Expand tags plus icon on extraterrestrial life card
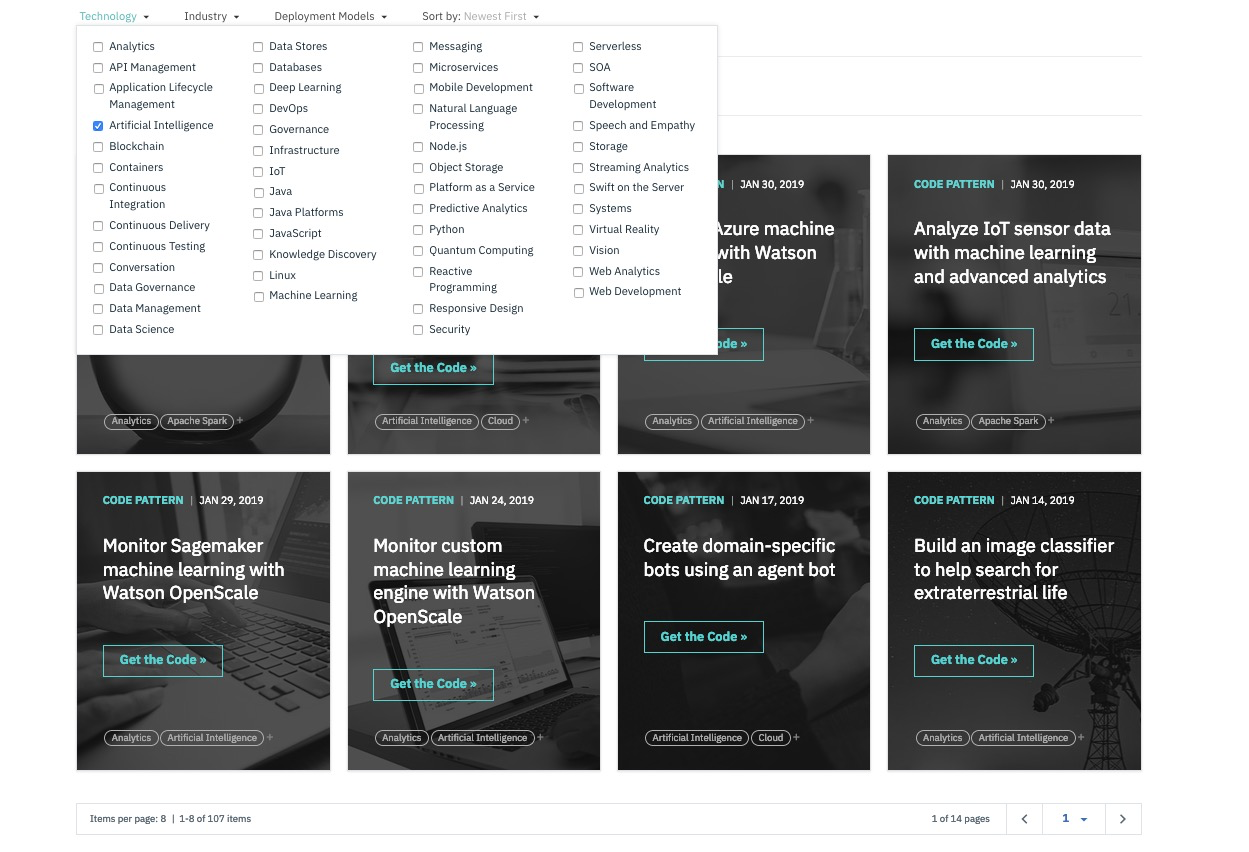1249x852 pixels. click(x=1081, y=738)
